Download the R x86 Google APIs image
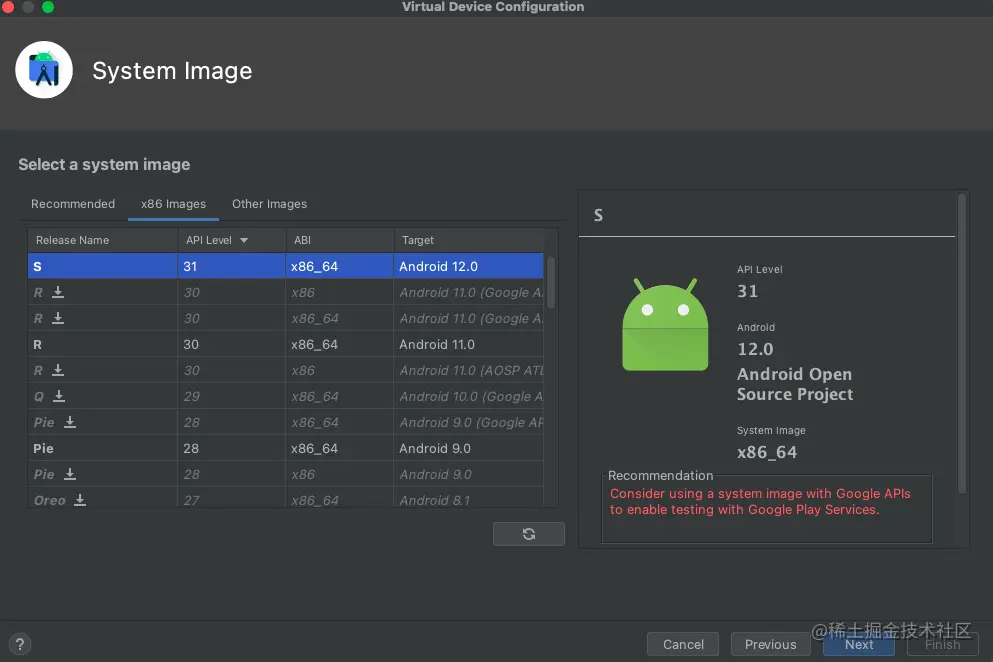Viewport: 993px width, 662px height. click(x=58, y=292)
